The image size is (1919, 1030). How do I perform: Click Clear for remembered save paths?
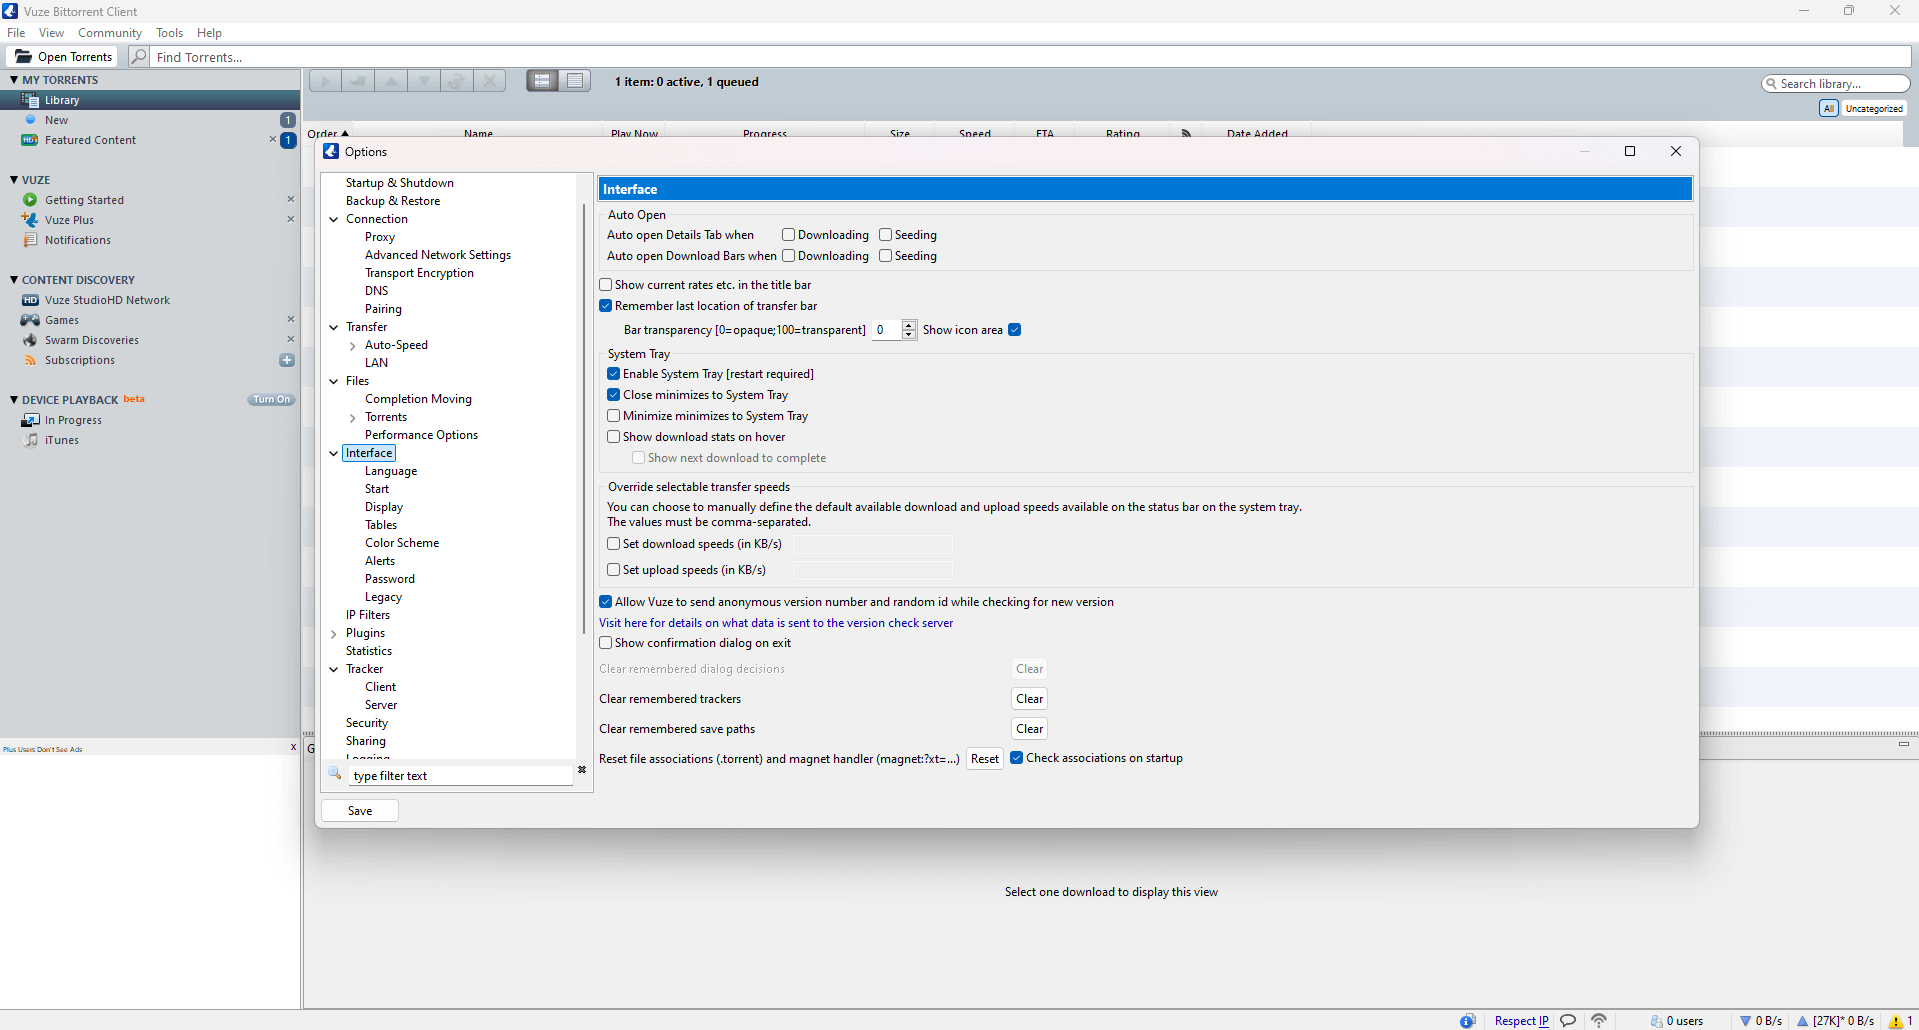point(1029,729)
